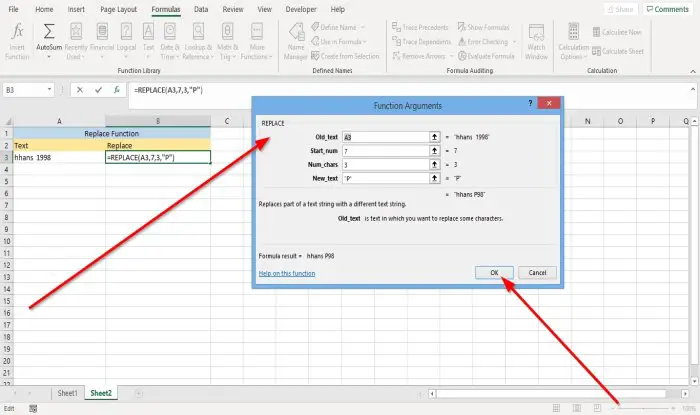This screenshot has width=700, height=415.
Task: Click the Num_chars input field
Action: coord(386,165)
